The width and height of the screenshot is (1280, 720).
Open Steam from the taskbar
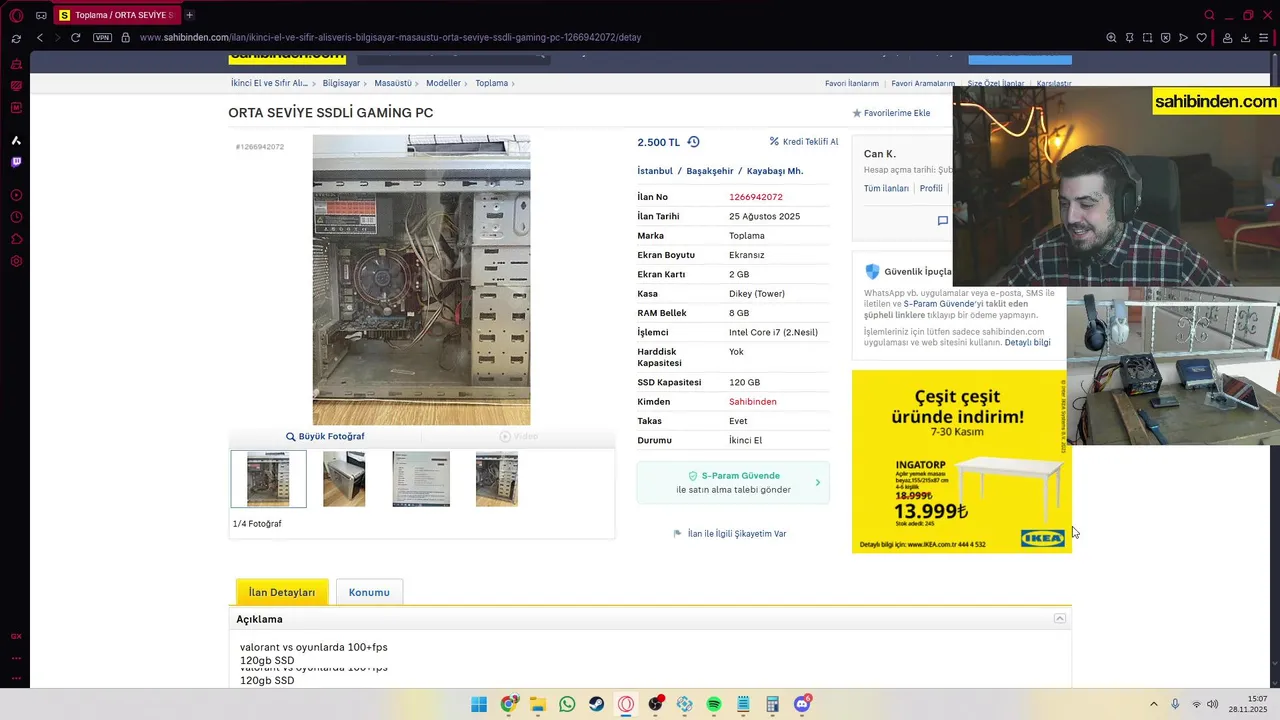(x=596, y=705)
